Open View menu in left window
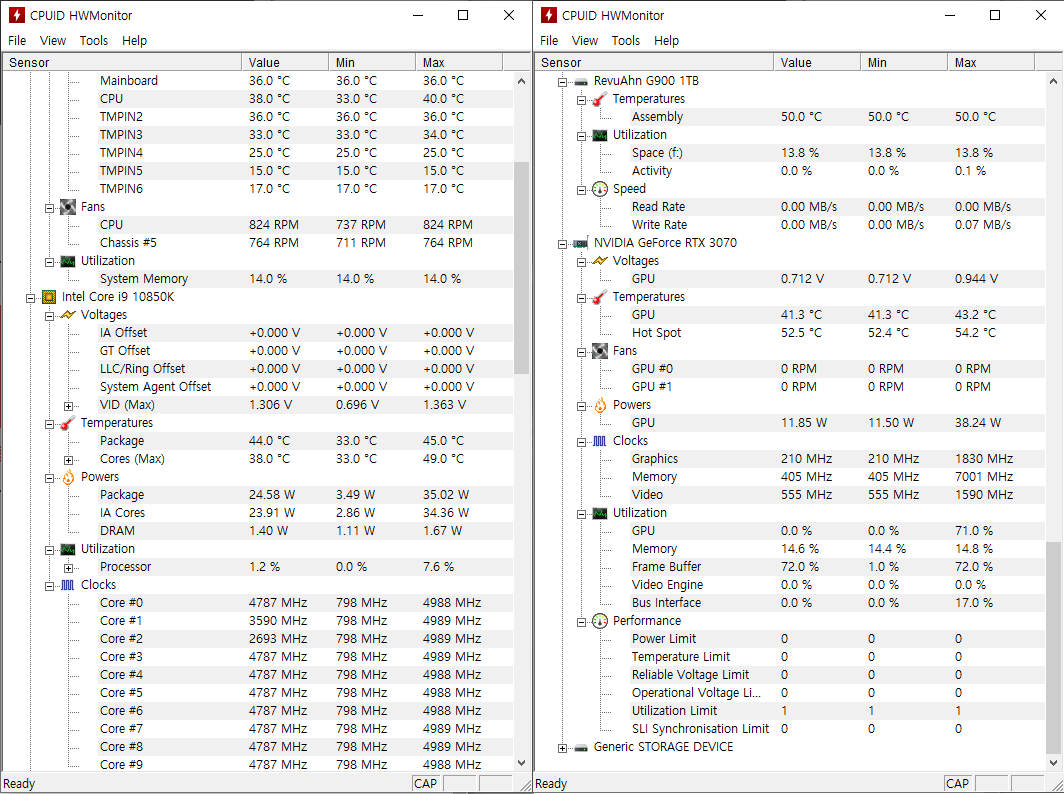 click(x=53, y=41)
